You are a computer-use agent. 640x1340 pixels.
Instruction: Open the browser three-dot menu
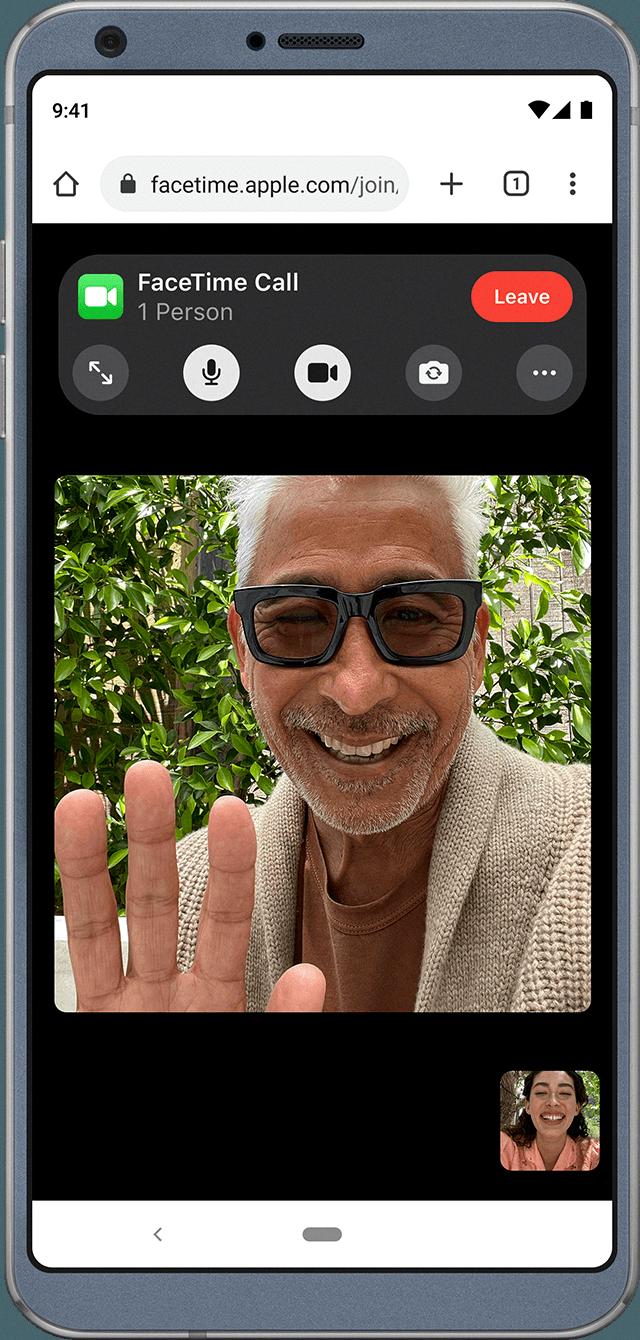(572, 184)
